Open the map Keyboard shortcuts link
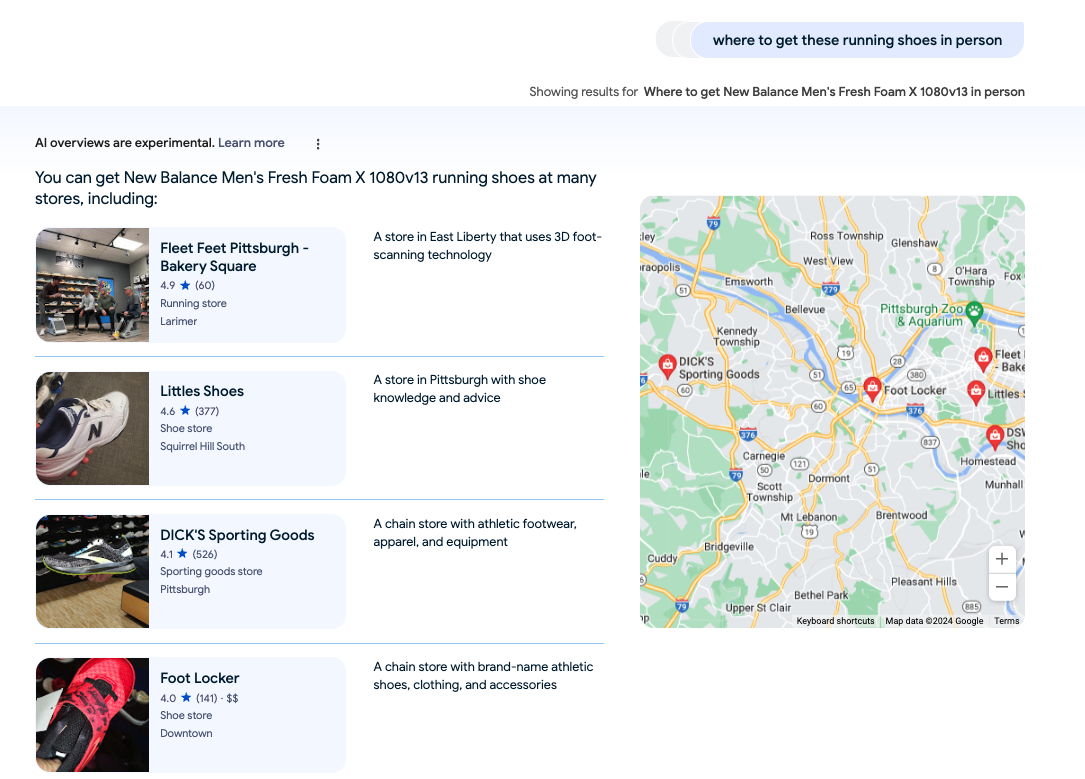1085x779 pixels. 835,621
